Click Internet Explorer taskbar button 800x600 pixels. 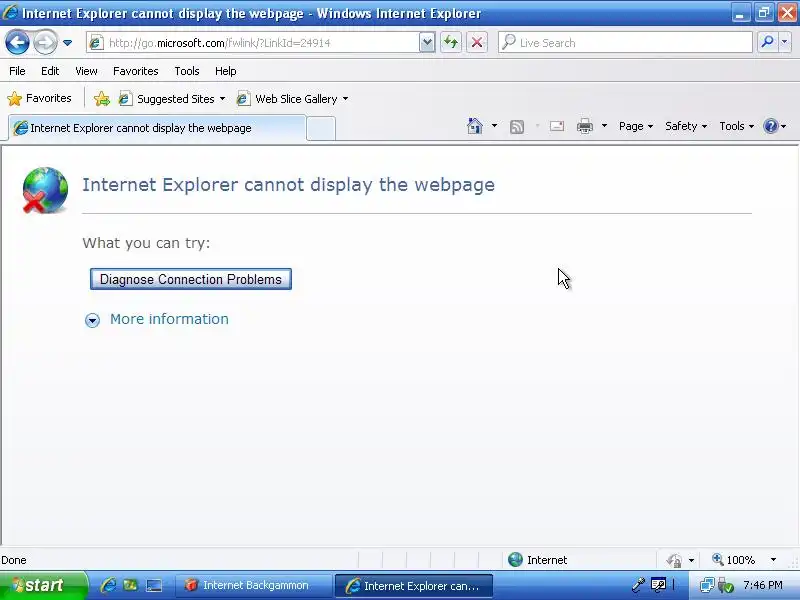(414, 586)
